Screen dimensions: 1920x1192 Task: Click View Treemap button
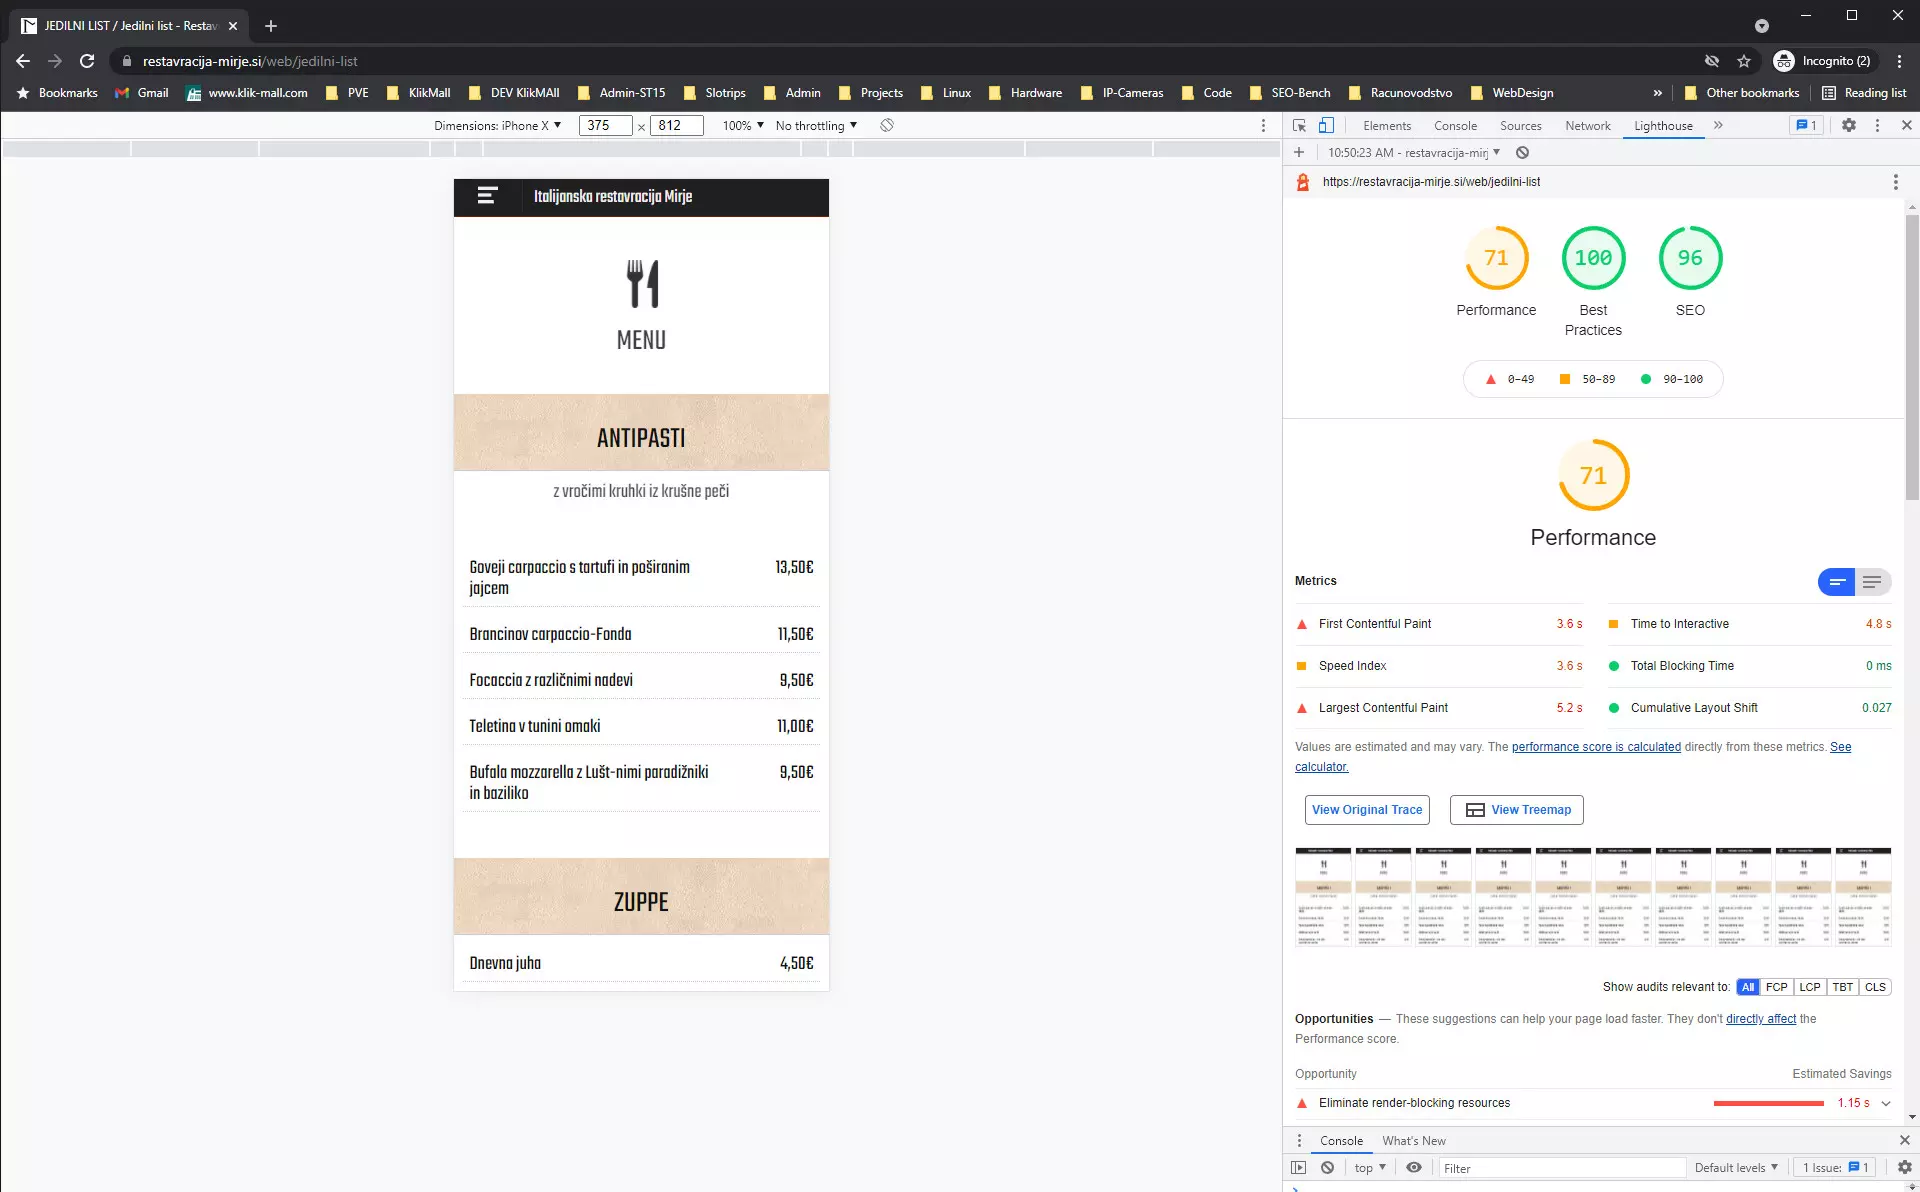click(x=1516, y=810)
